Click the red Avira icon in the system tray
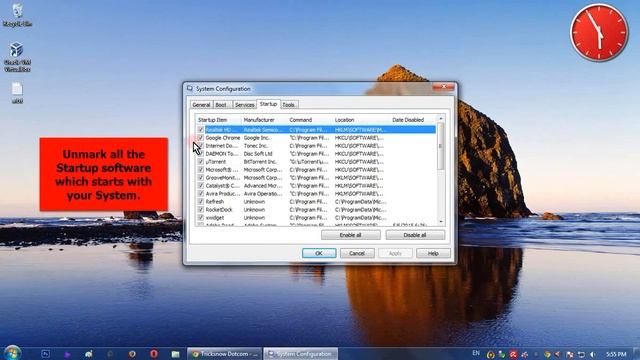This screenshot has width=640, height=360. point(513,354)
